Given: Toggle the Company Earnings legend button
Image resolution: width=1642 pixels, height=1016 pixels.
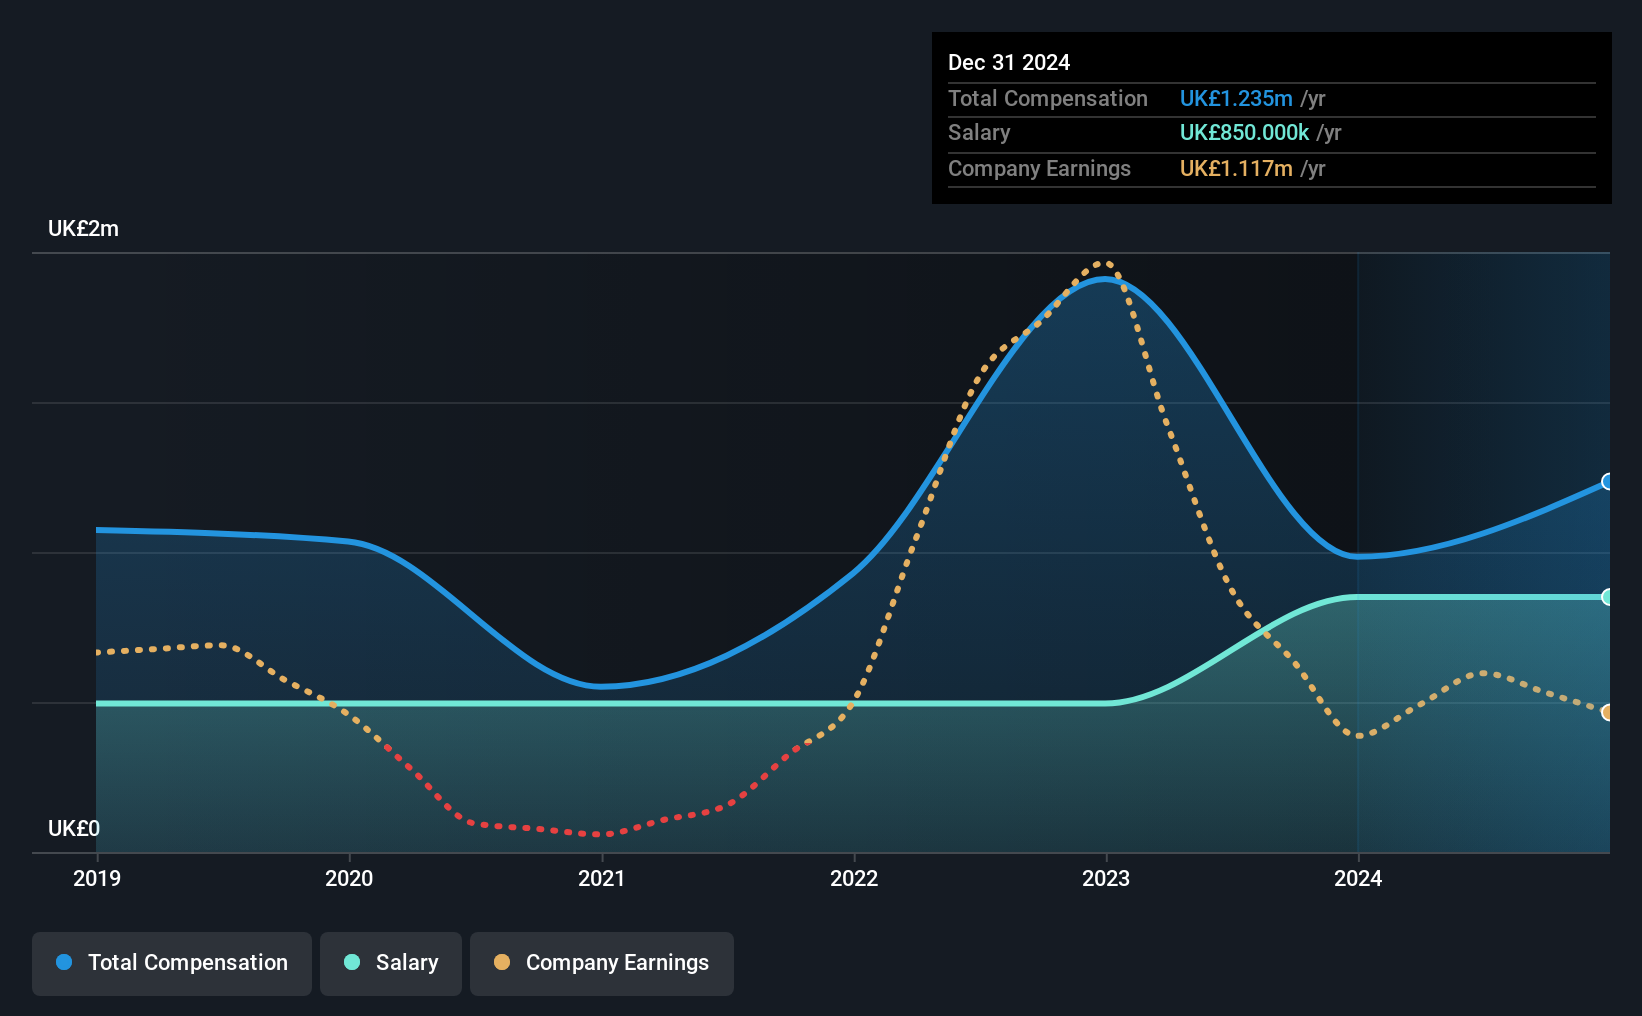Looking at the screenshot, I should point(602,963).
